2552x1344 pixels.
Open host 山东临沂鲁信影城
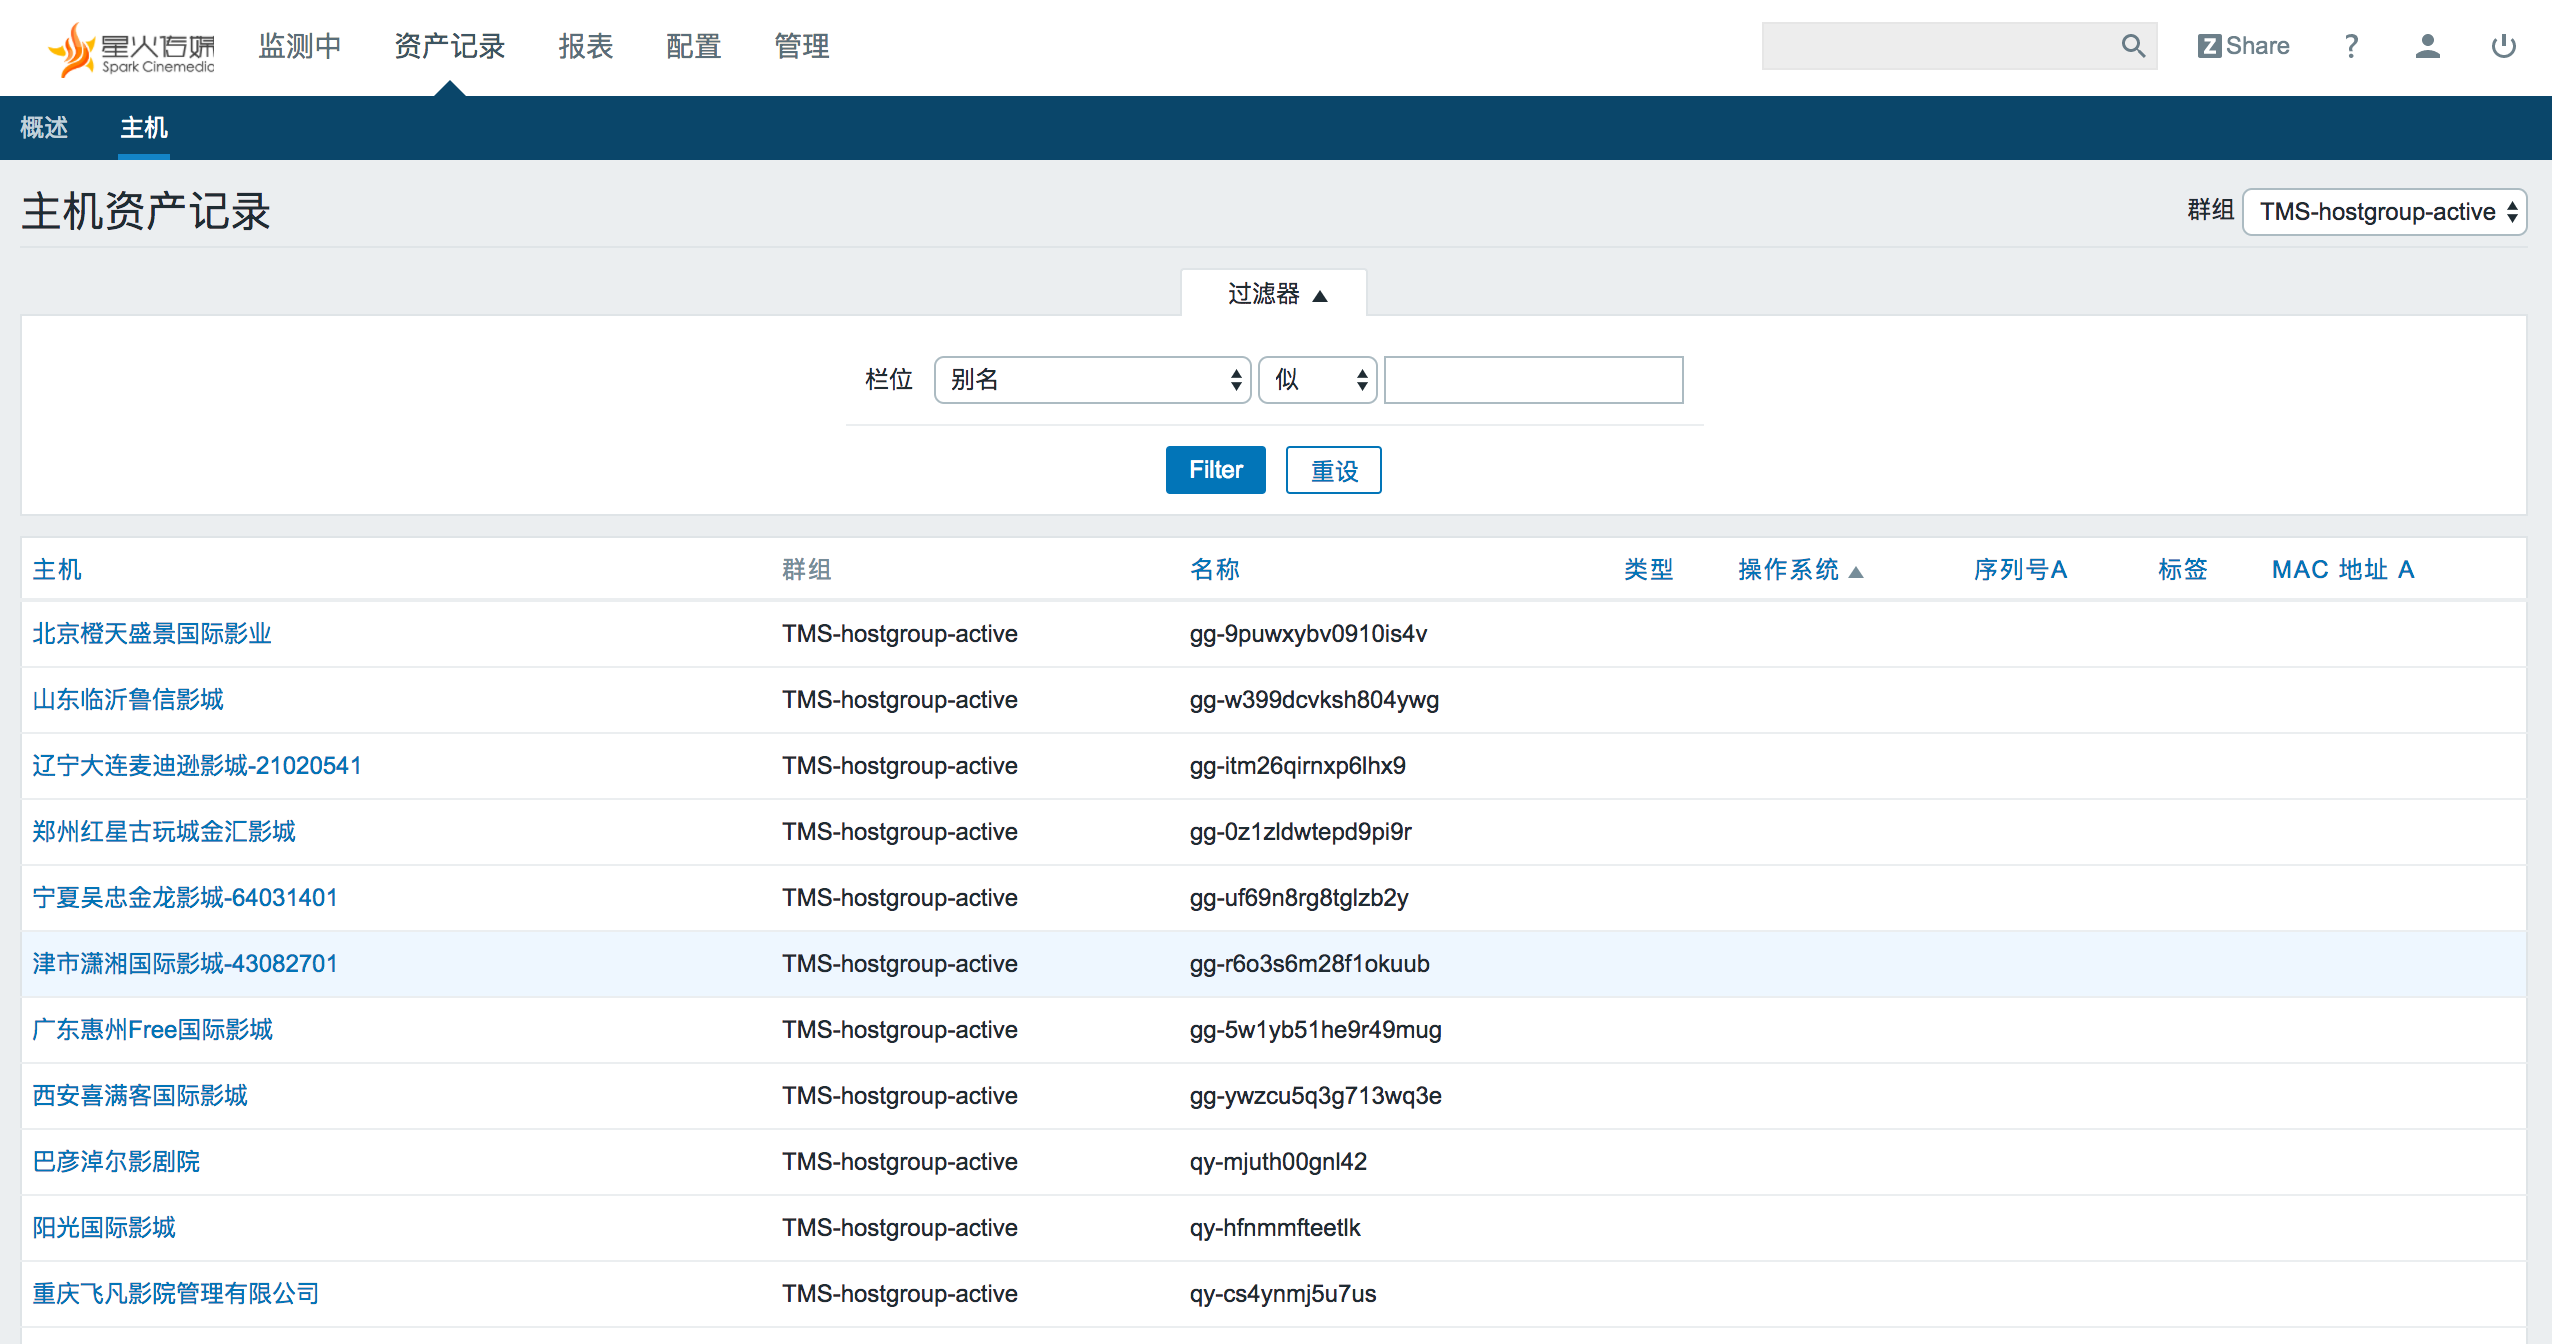128,700
